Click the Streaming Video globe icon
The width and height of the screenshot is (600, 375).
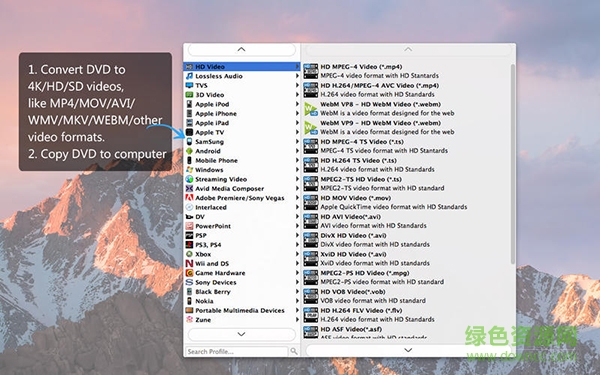coord(189,179)
